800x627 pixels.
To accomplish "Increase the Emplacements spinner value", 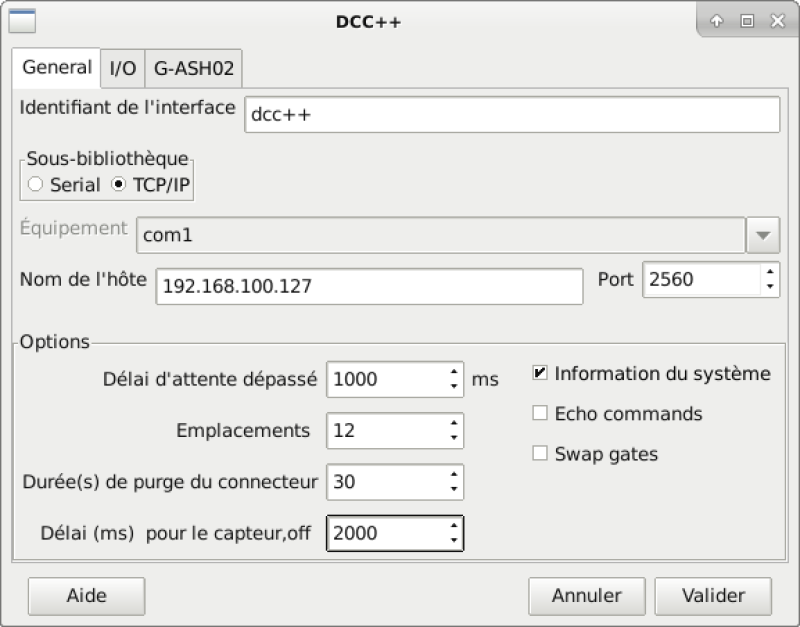I will [x=454, y=424].
